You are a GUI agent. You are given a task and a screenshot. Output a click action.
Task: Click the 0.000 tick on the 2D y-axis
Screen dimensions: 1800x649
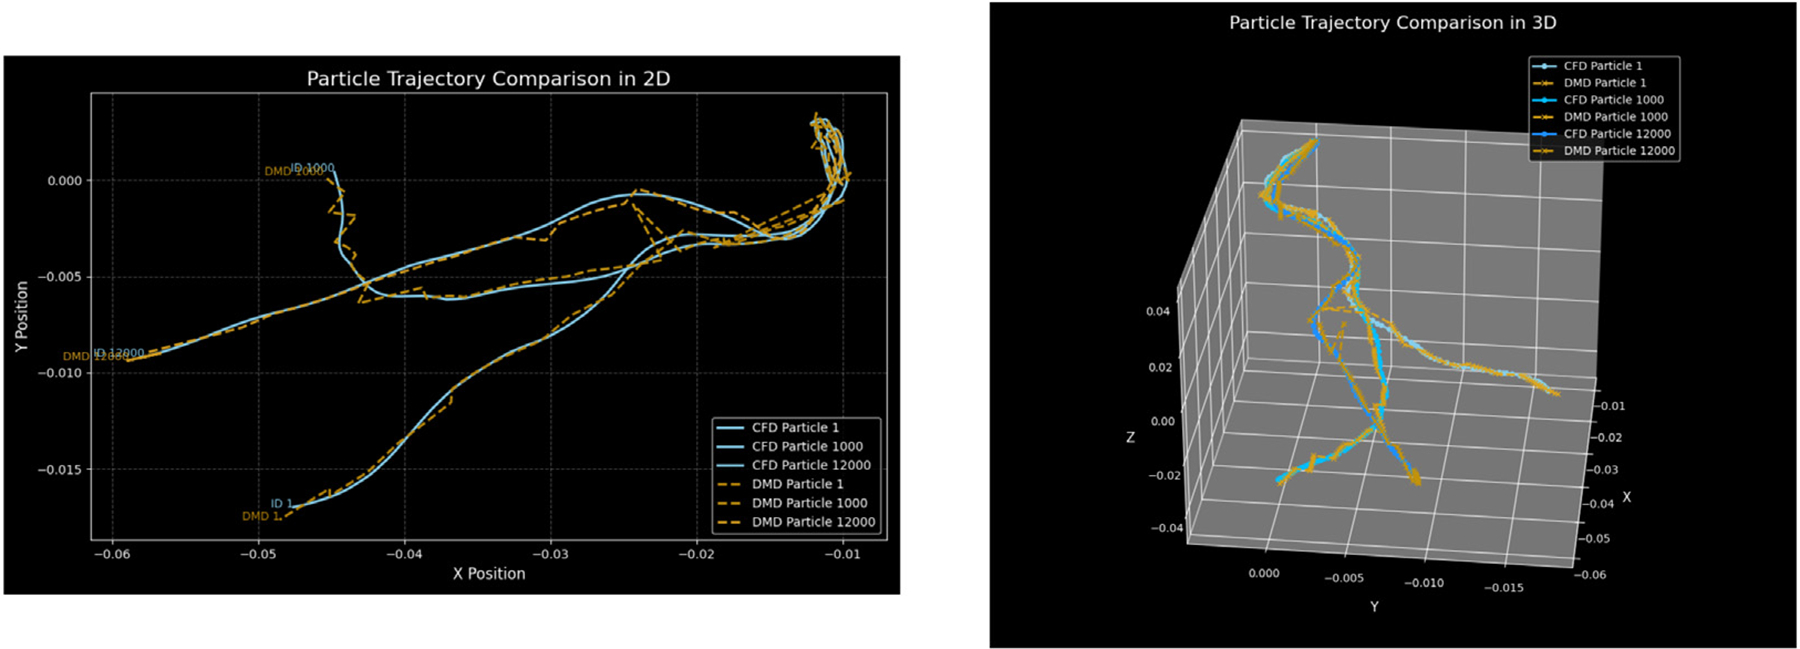[x=65, y=181]
